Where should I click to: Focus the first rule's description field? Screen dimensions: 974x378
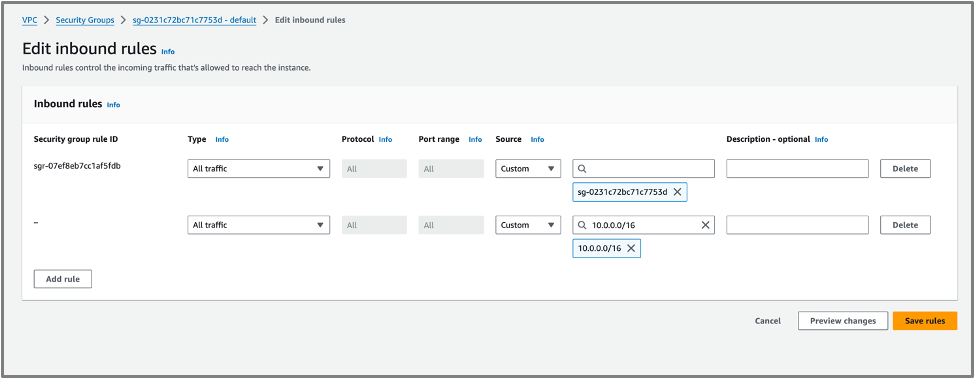coord(797,169)
